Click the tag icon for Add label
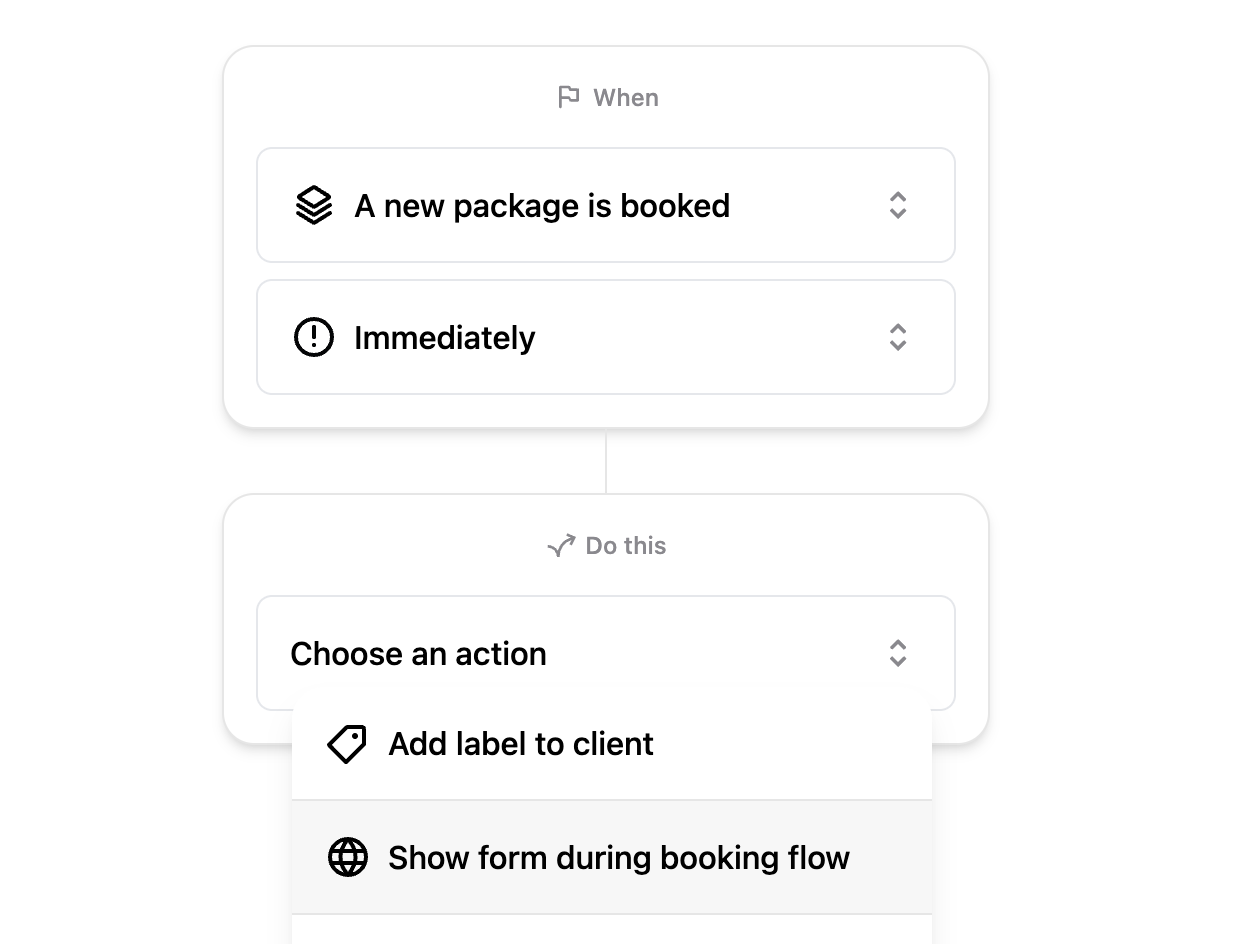This screenshot has height=944, width=1244. point(347,744)
